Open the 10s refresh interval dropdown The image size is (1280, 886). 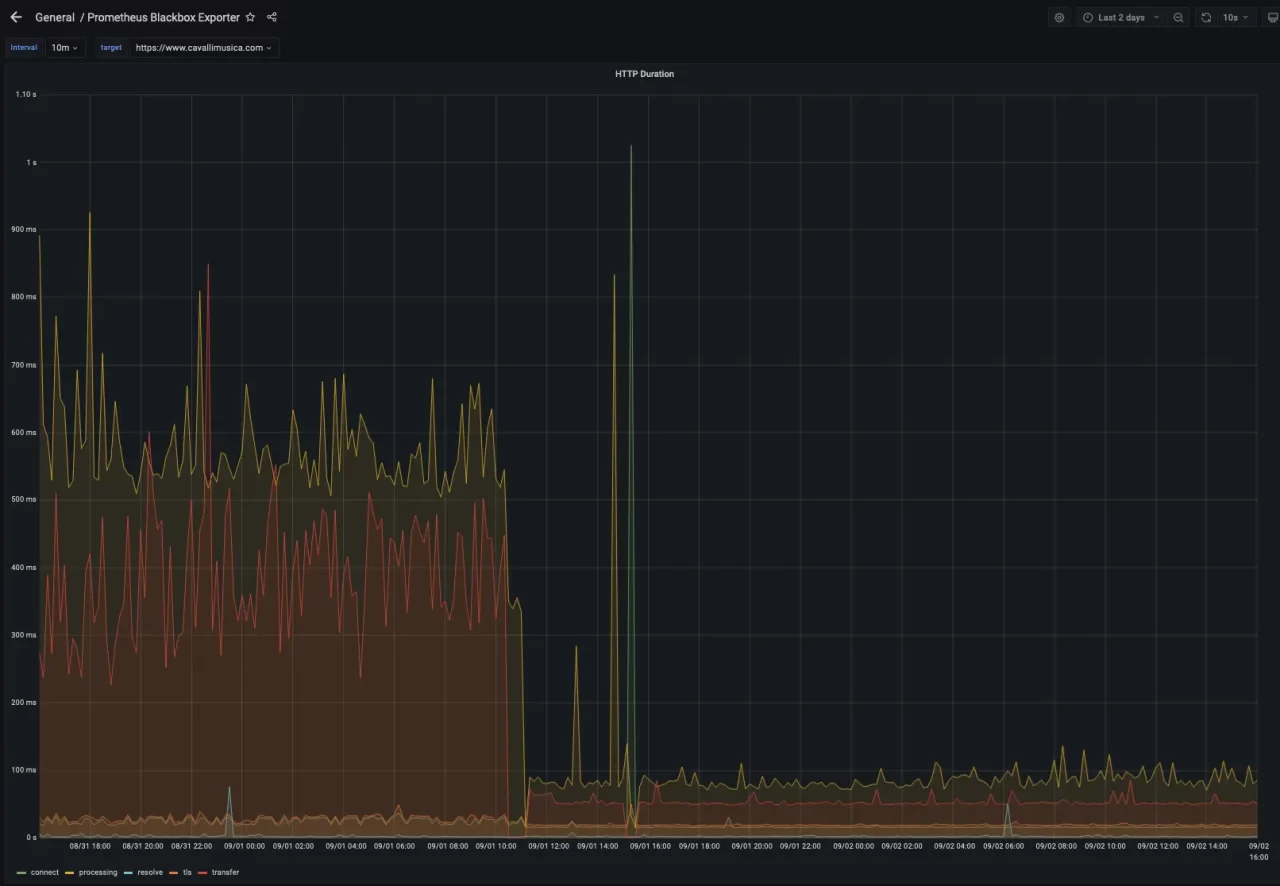[x=1235, y=17]
